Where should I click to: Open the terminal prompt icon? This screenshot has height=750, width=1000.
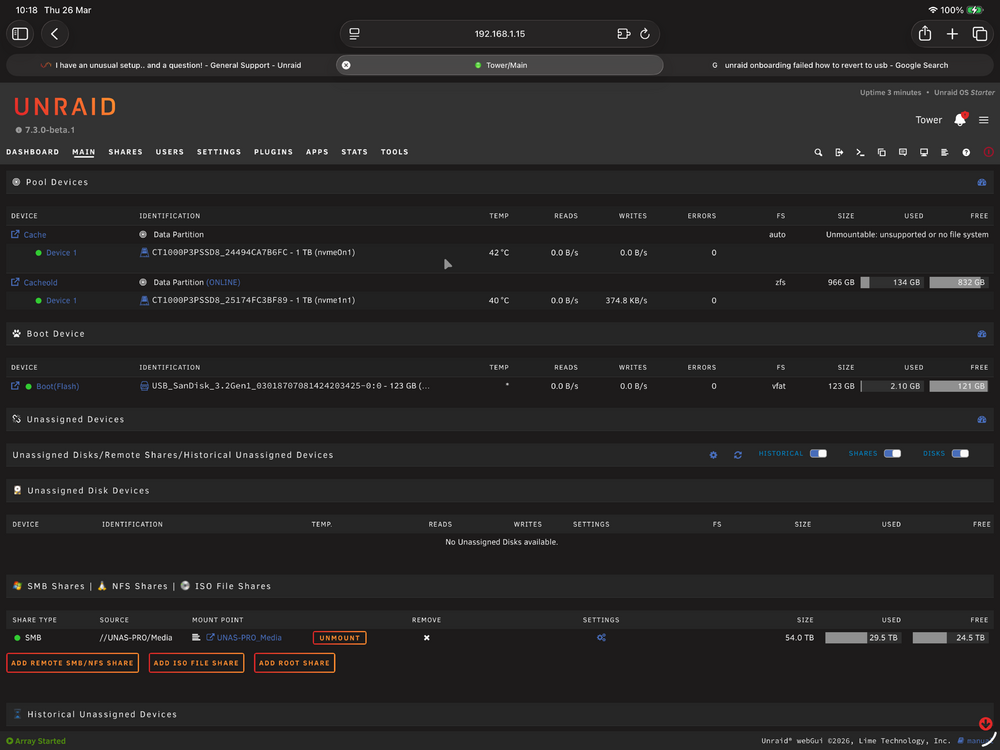coord(860,152)
